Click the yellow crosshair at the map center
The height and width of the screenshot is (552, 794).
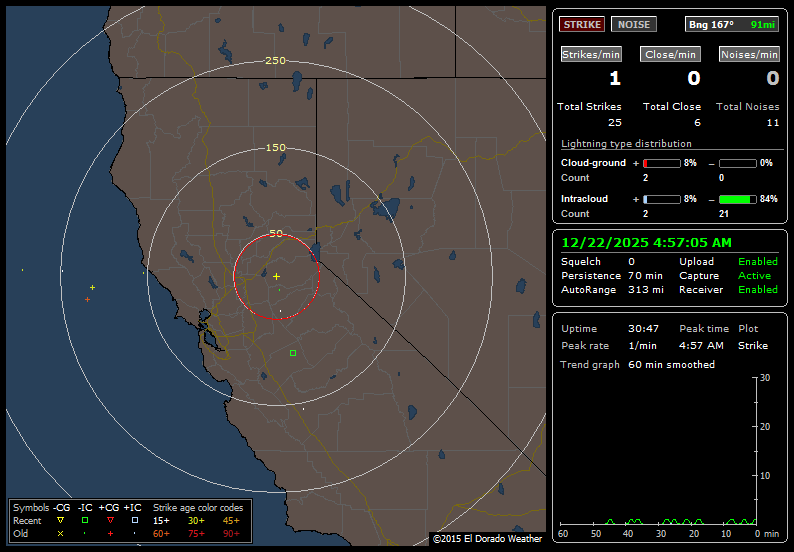(276, 276)
